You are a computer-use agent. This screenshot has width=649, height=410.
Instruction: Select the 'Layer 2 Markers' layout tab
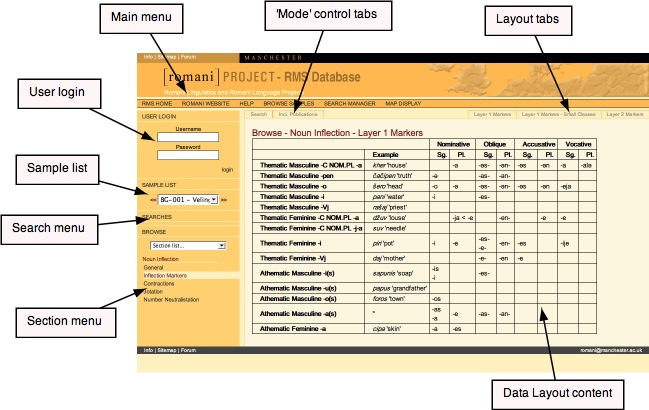coord(625,114)
